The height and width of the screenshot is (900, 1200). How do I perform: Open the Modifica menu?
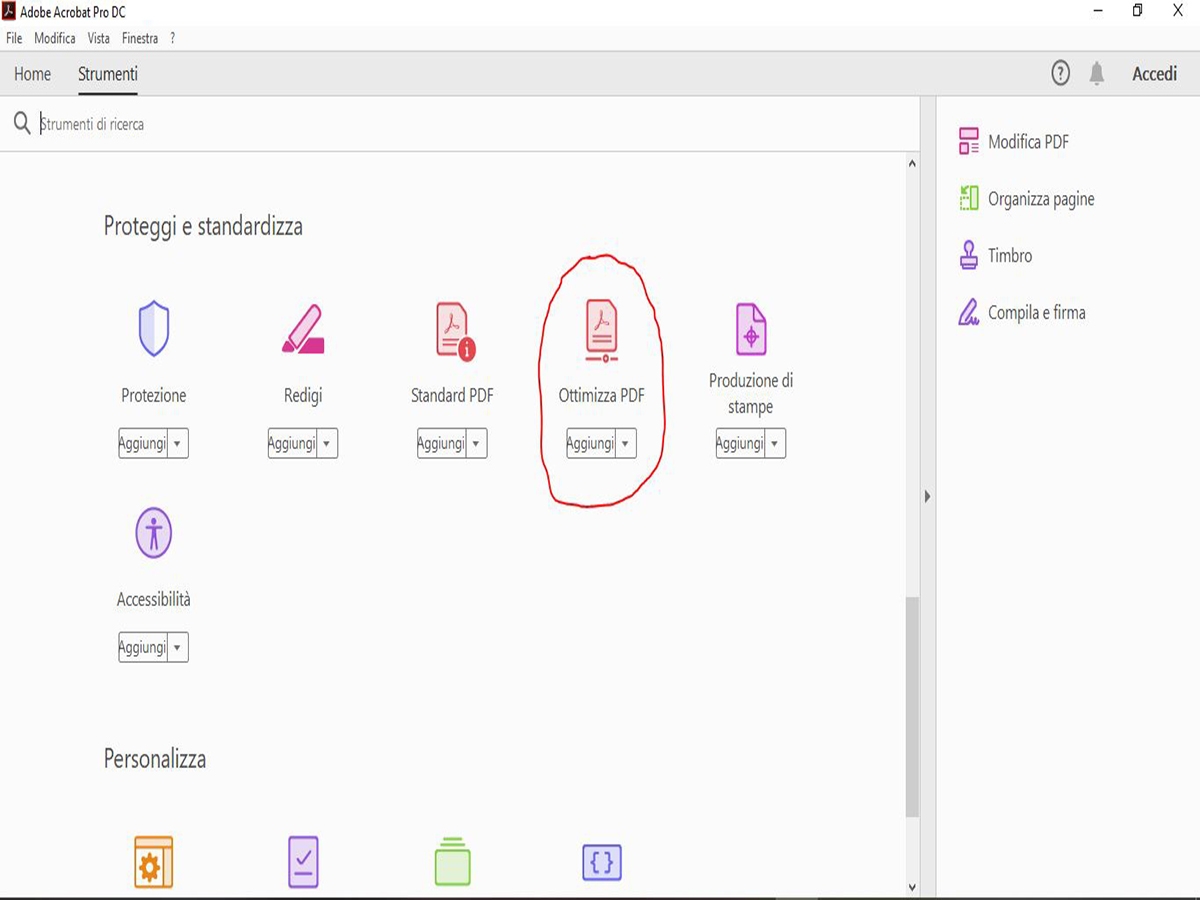(55, 38)
